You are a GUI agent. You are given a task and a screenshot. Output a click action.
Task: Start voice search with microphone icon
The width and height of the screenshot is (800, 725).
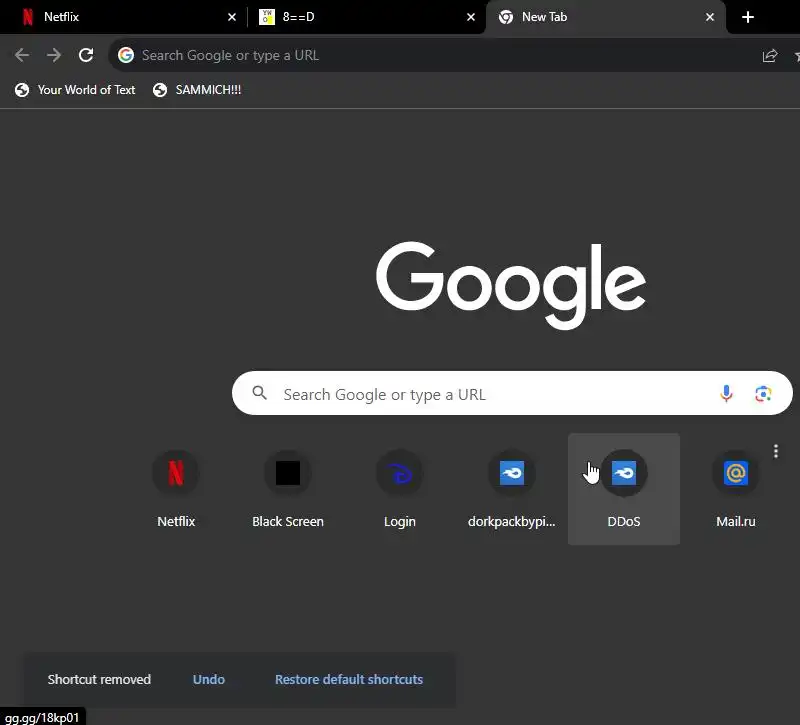click(726, 393)
